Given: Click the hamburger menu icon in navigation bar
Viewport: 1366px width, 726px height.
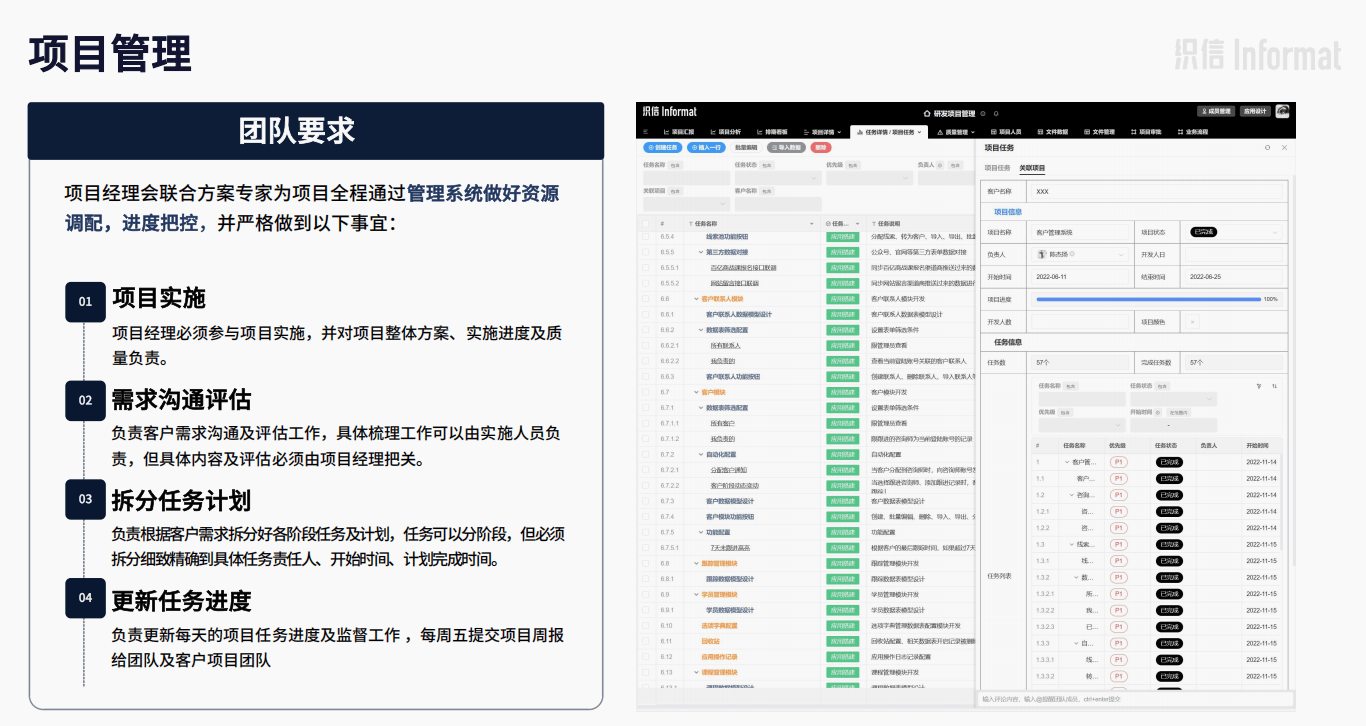Looking at the screenshot, I should (645, 132).
